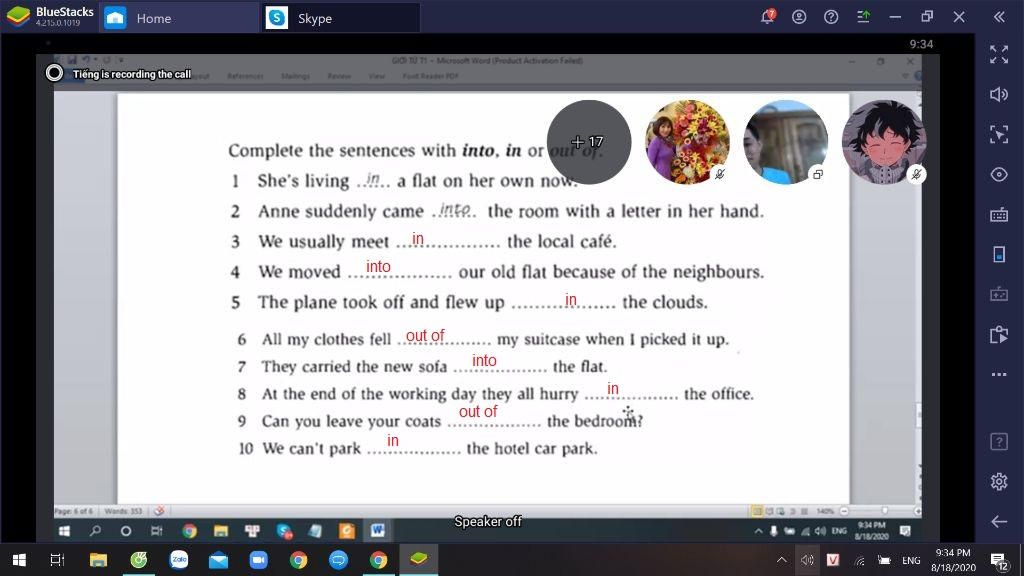
Task: Click the 'Speaker off' label
Action: pyautogui.click(x=488, y=521)
